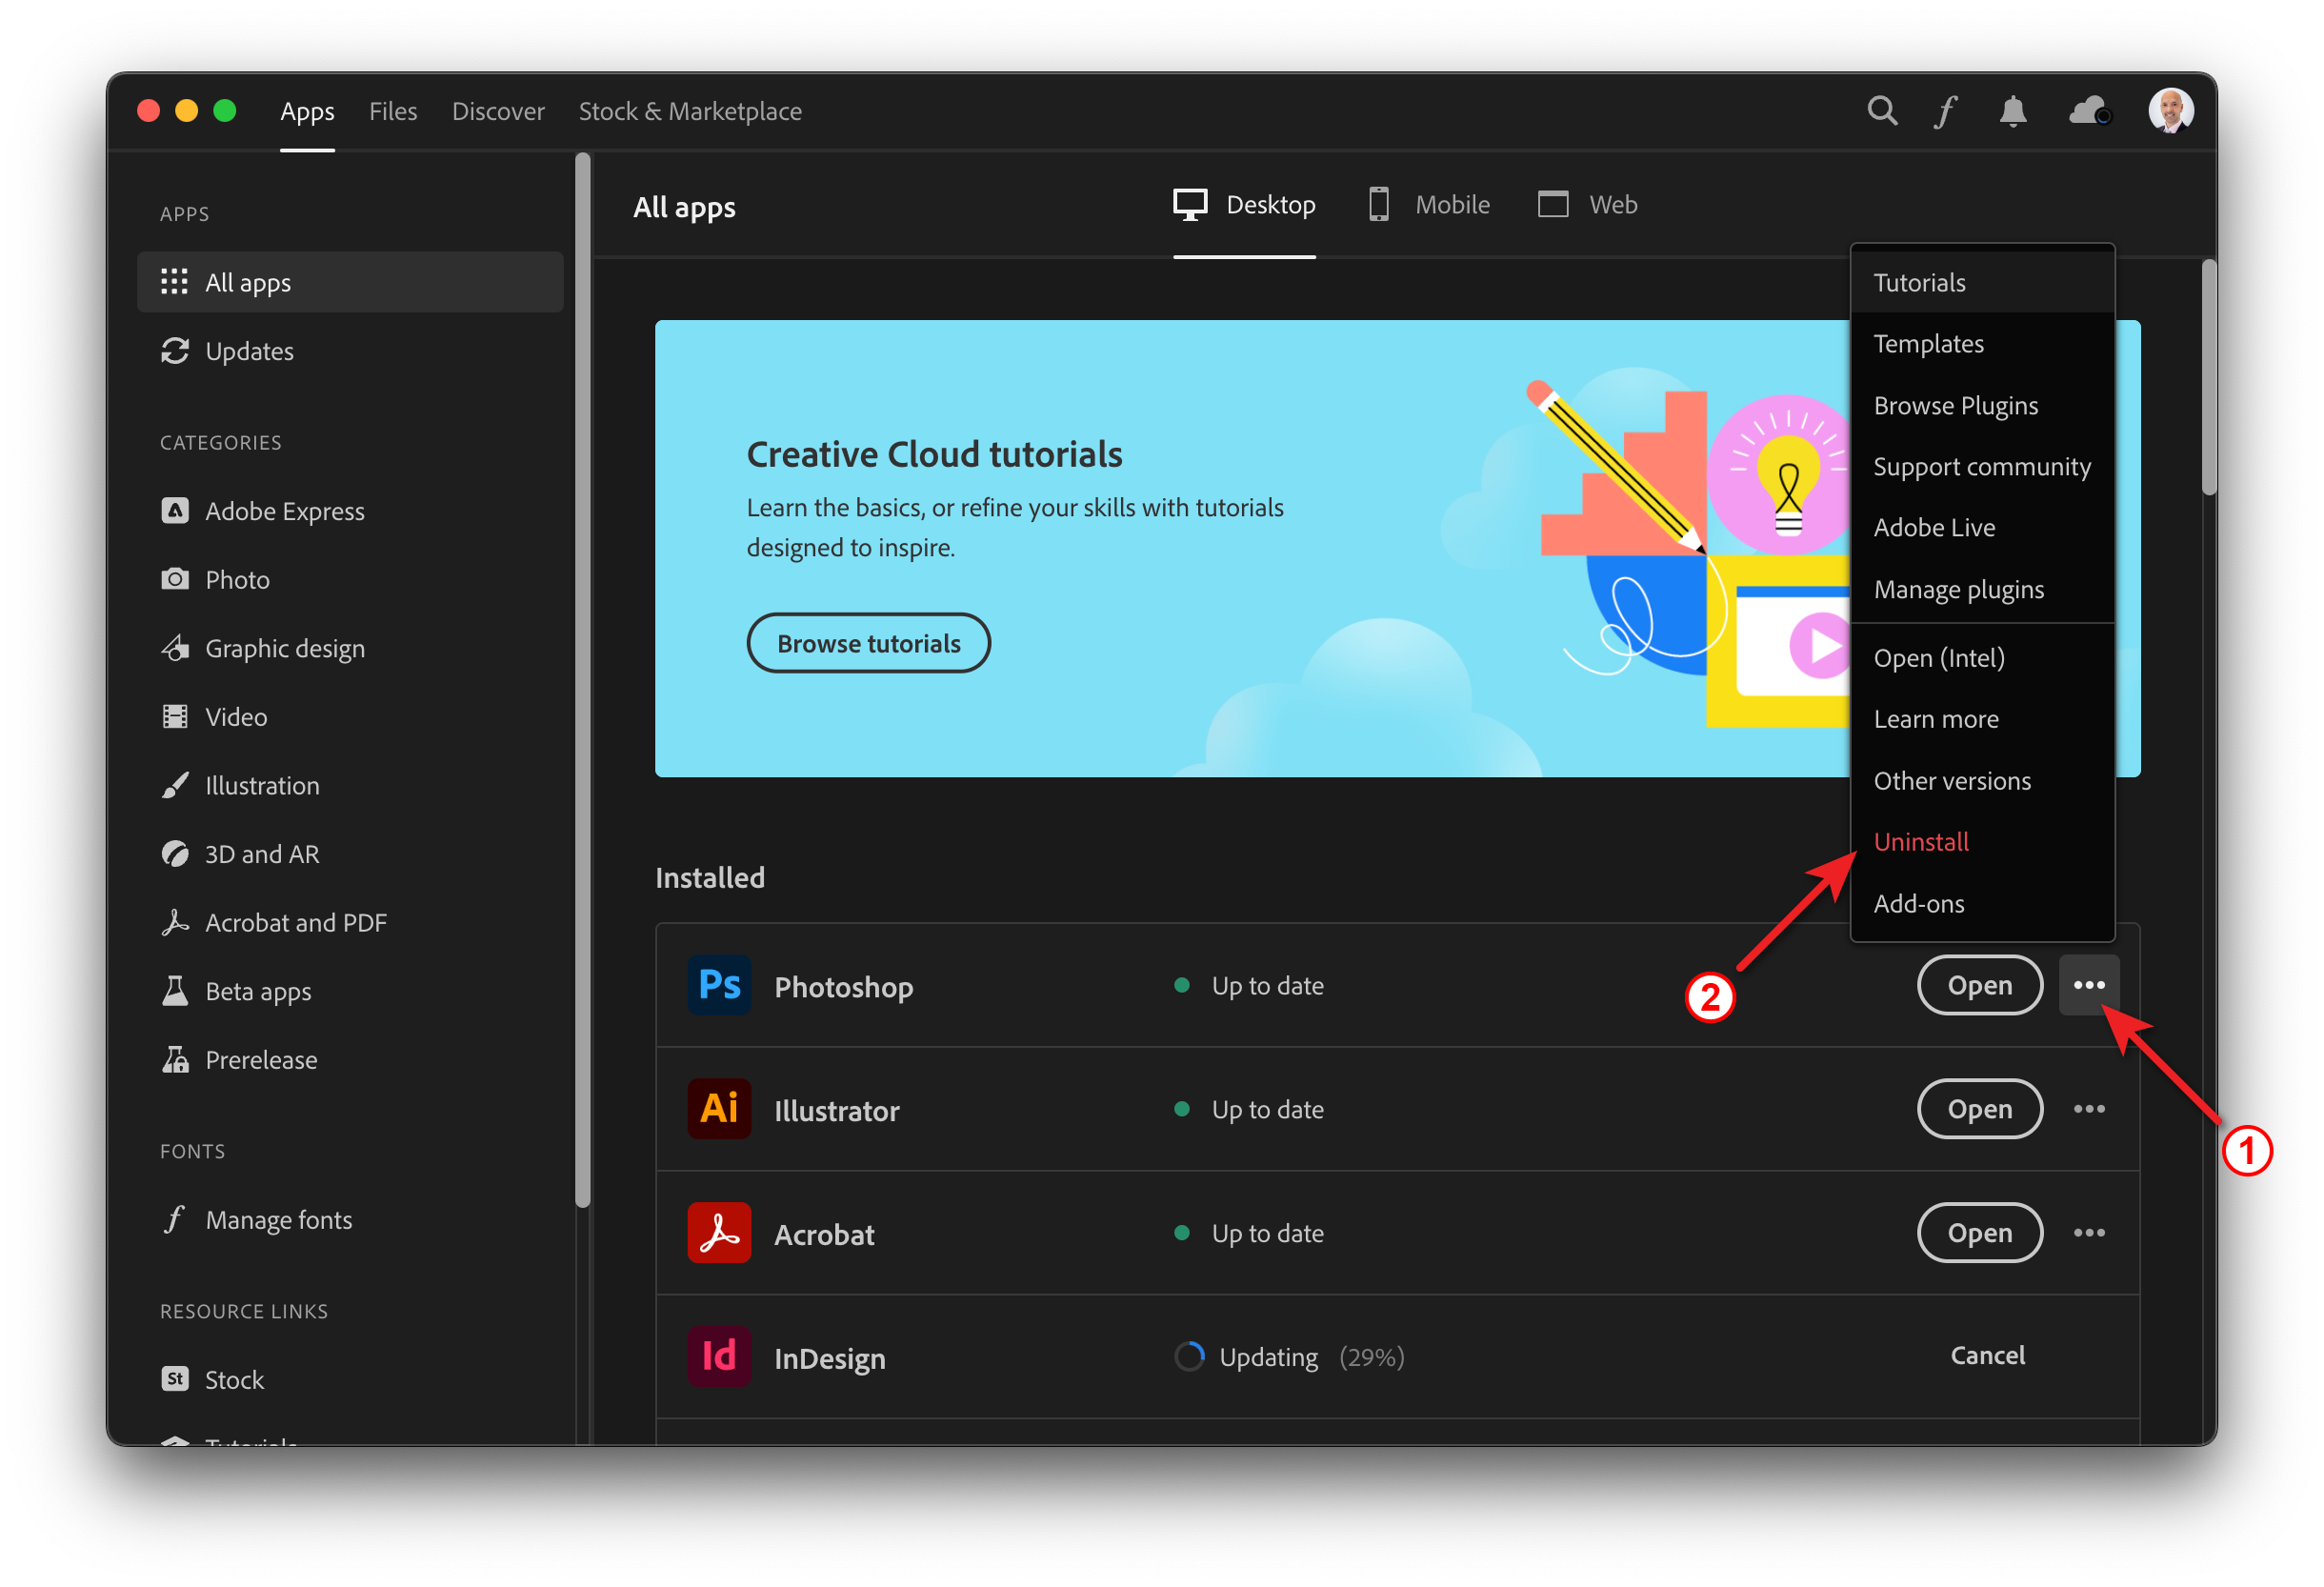Click the Acrobat app icon
Image resolution: width=2324 pixels, height=1587 pixels.
click(x=719, y=1234)
